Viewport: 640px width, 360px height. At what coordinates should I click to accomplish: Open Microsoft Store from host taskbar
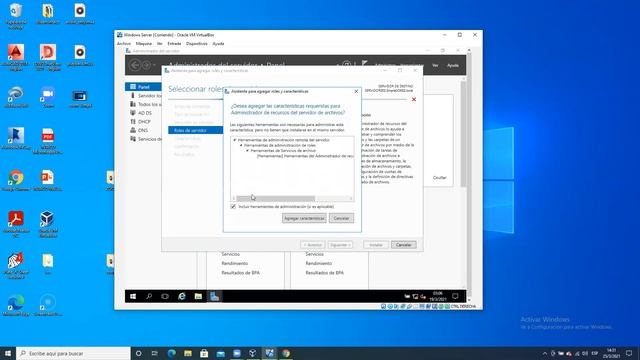[204, 353]
